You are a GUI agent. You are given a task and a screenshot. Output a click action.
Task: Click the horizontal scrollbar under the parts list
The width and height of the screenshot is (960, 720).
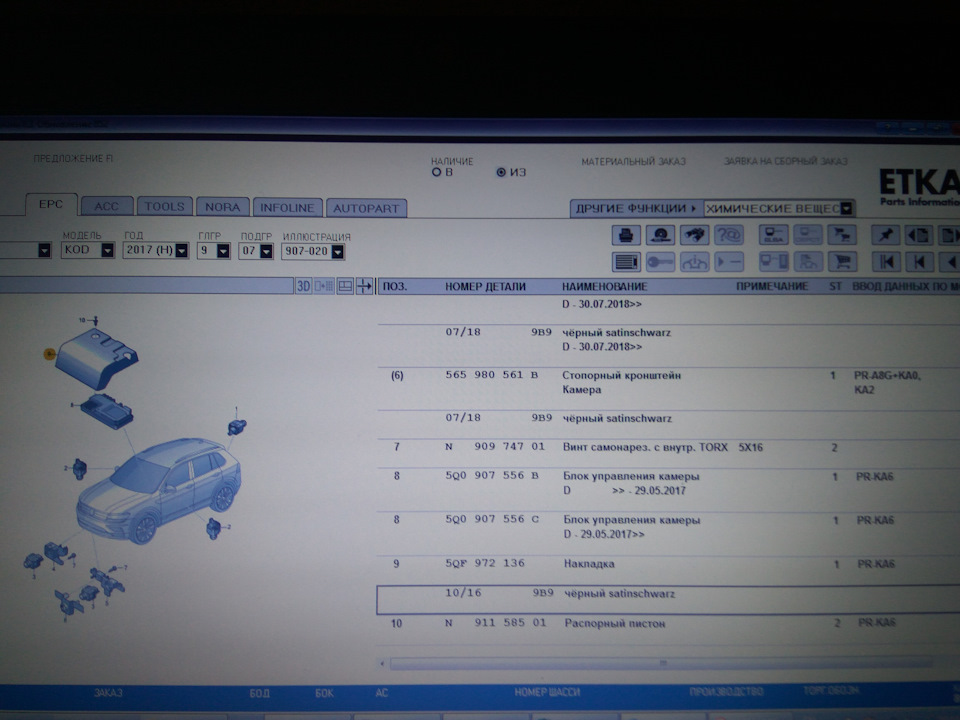[661, 663]
